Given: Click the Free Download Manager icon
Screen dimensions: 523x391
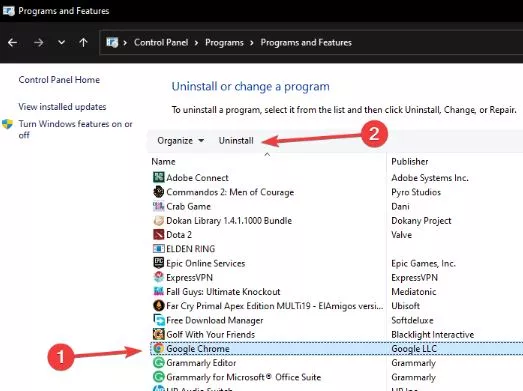Looking at the screenshot, I should coord(158,320).
